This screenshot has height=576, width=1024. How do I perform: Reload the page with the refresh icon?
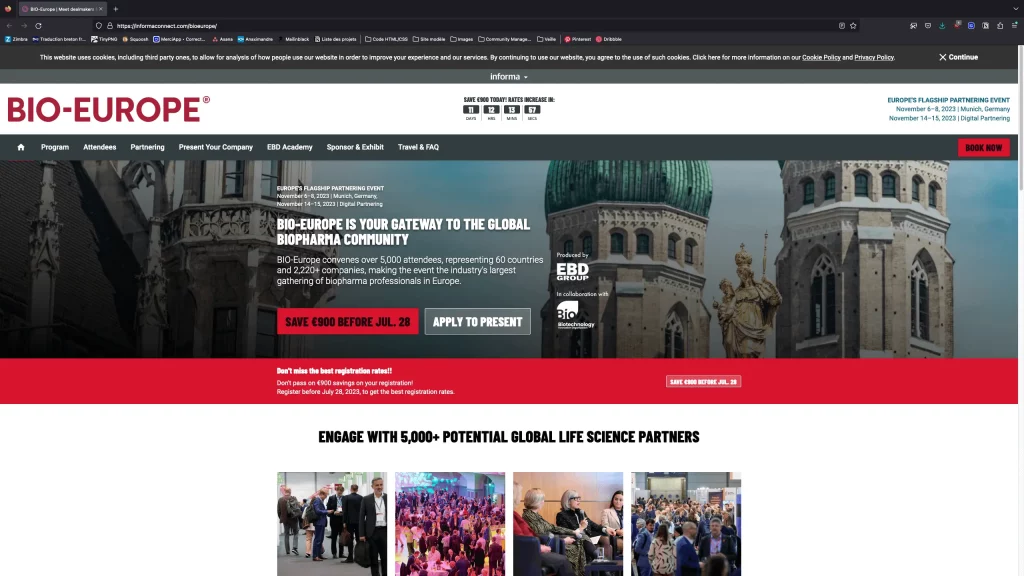[38, 25]
